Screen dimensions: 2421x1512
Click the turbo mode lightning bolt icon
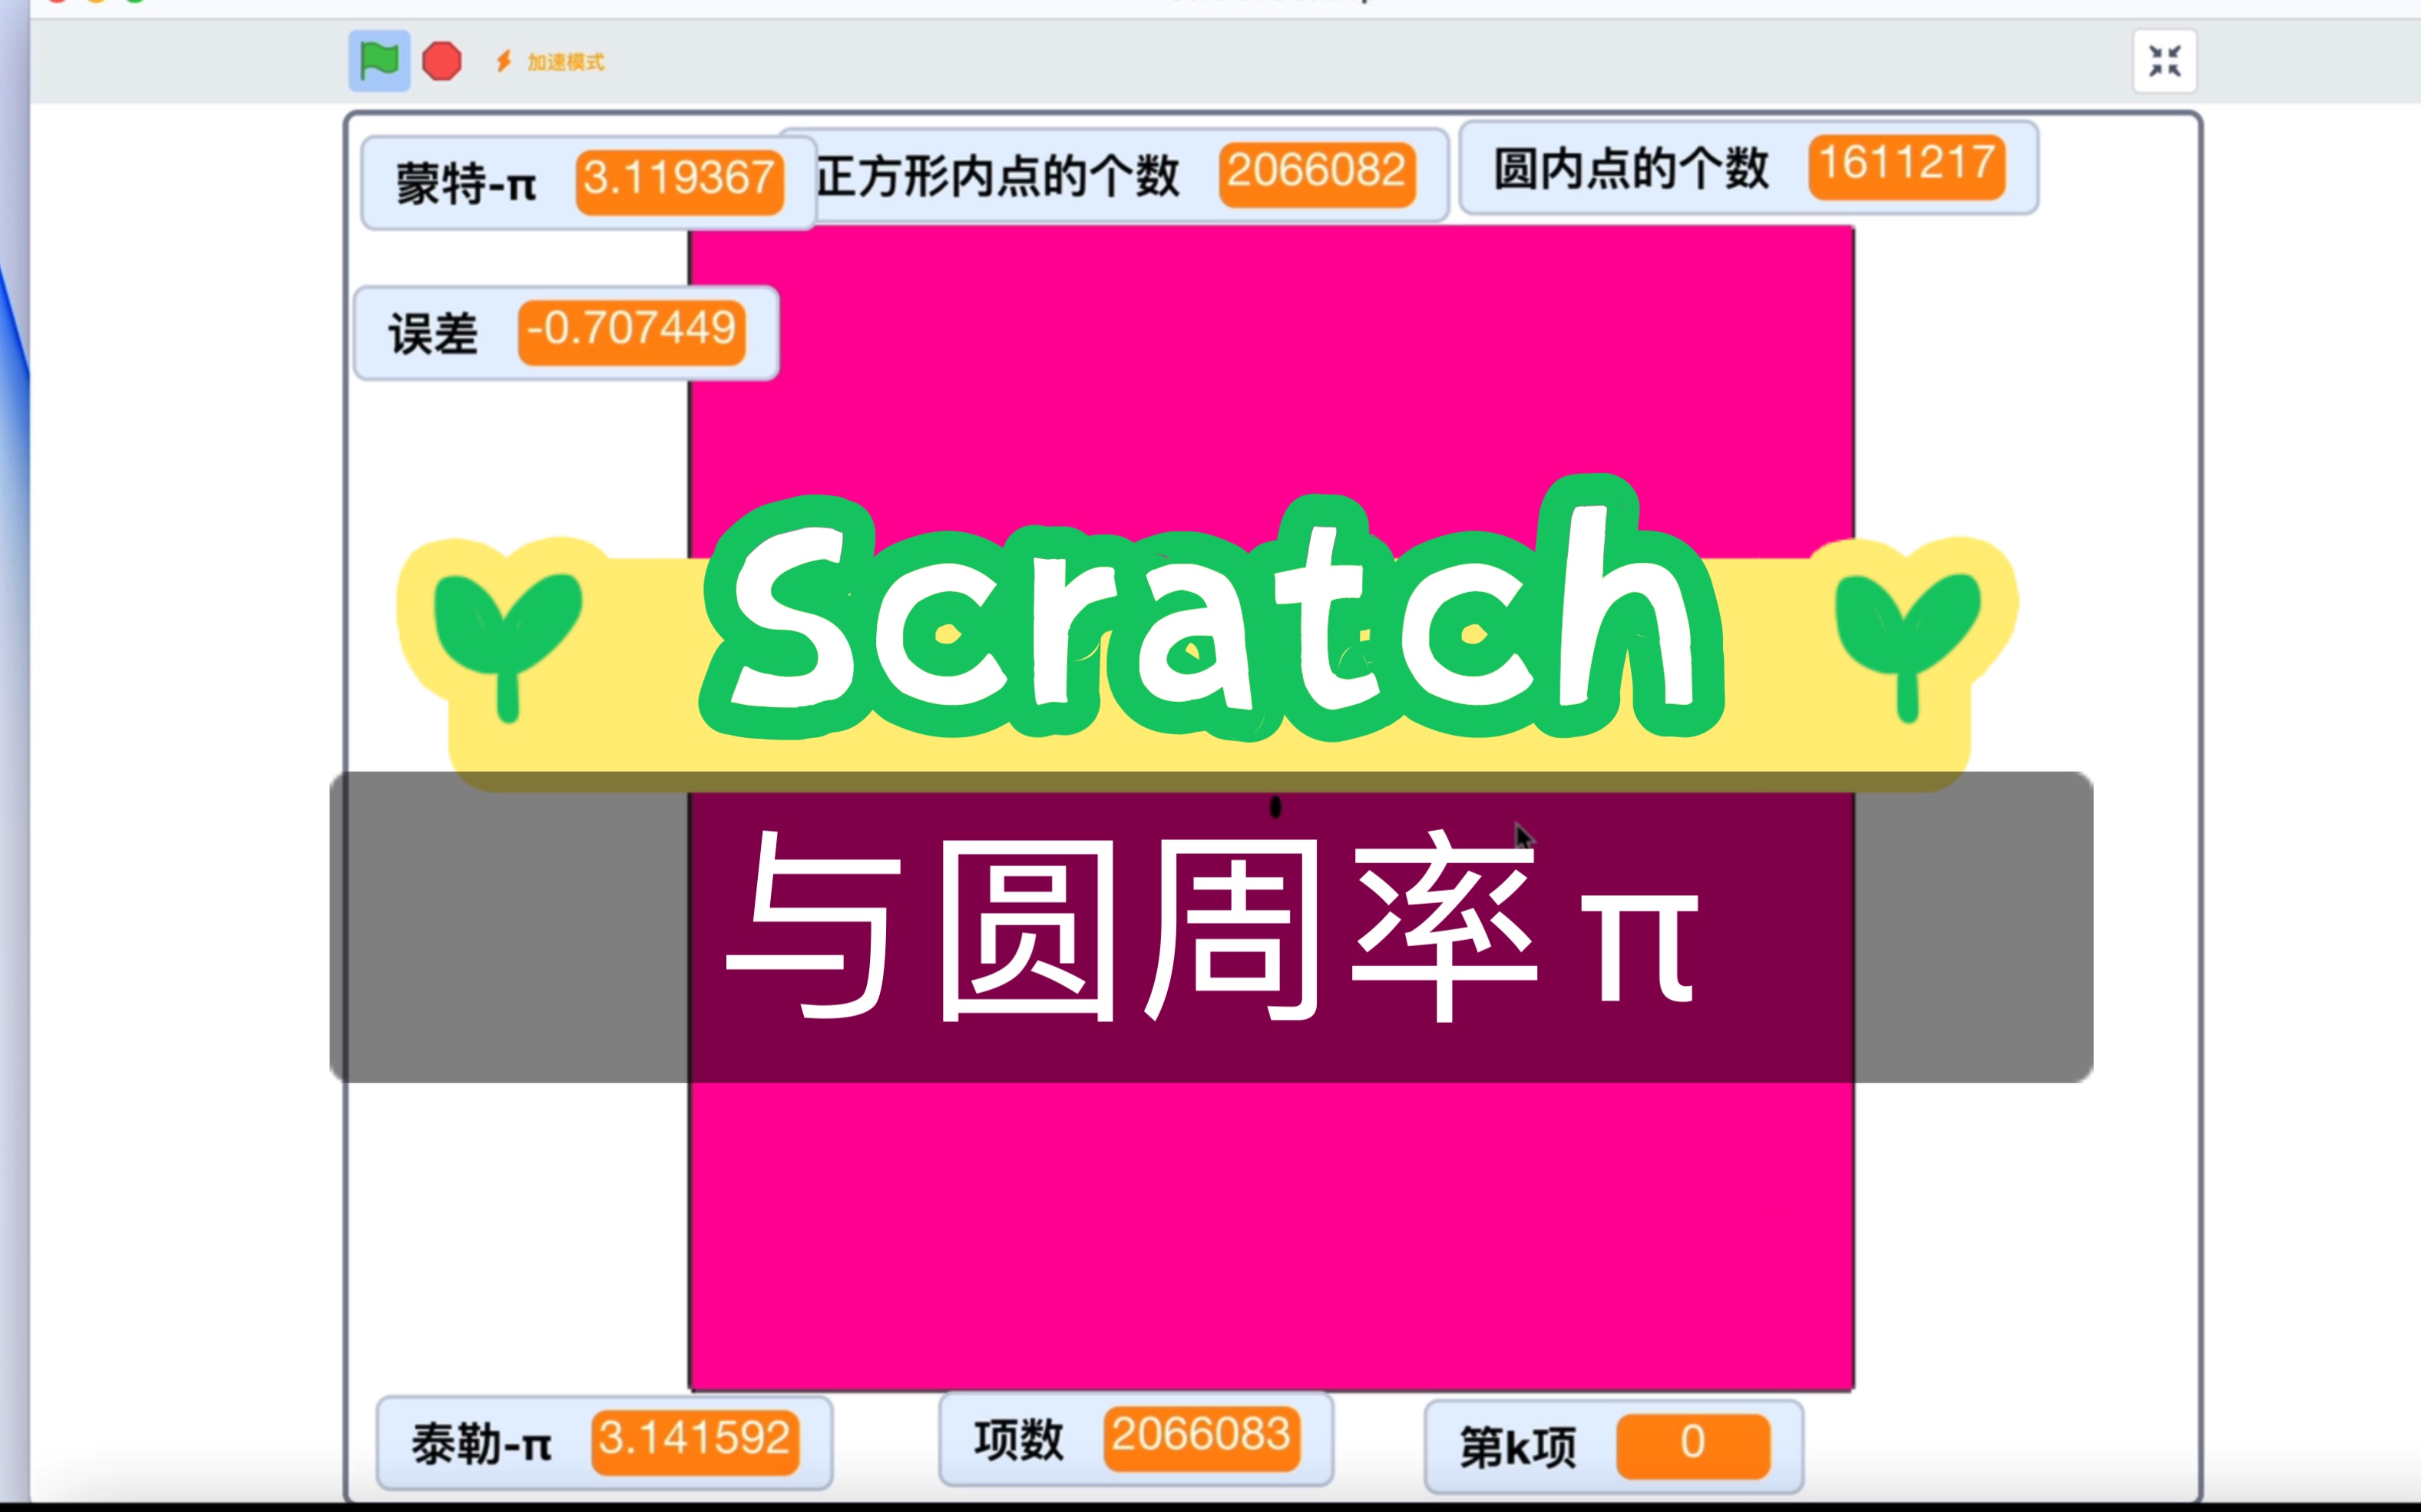click(504, 62)
